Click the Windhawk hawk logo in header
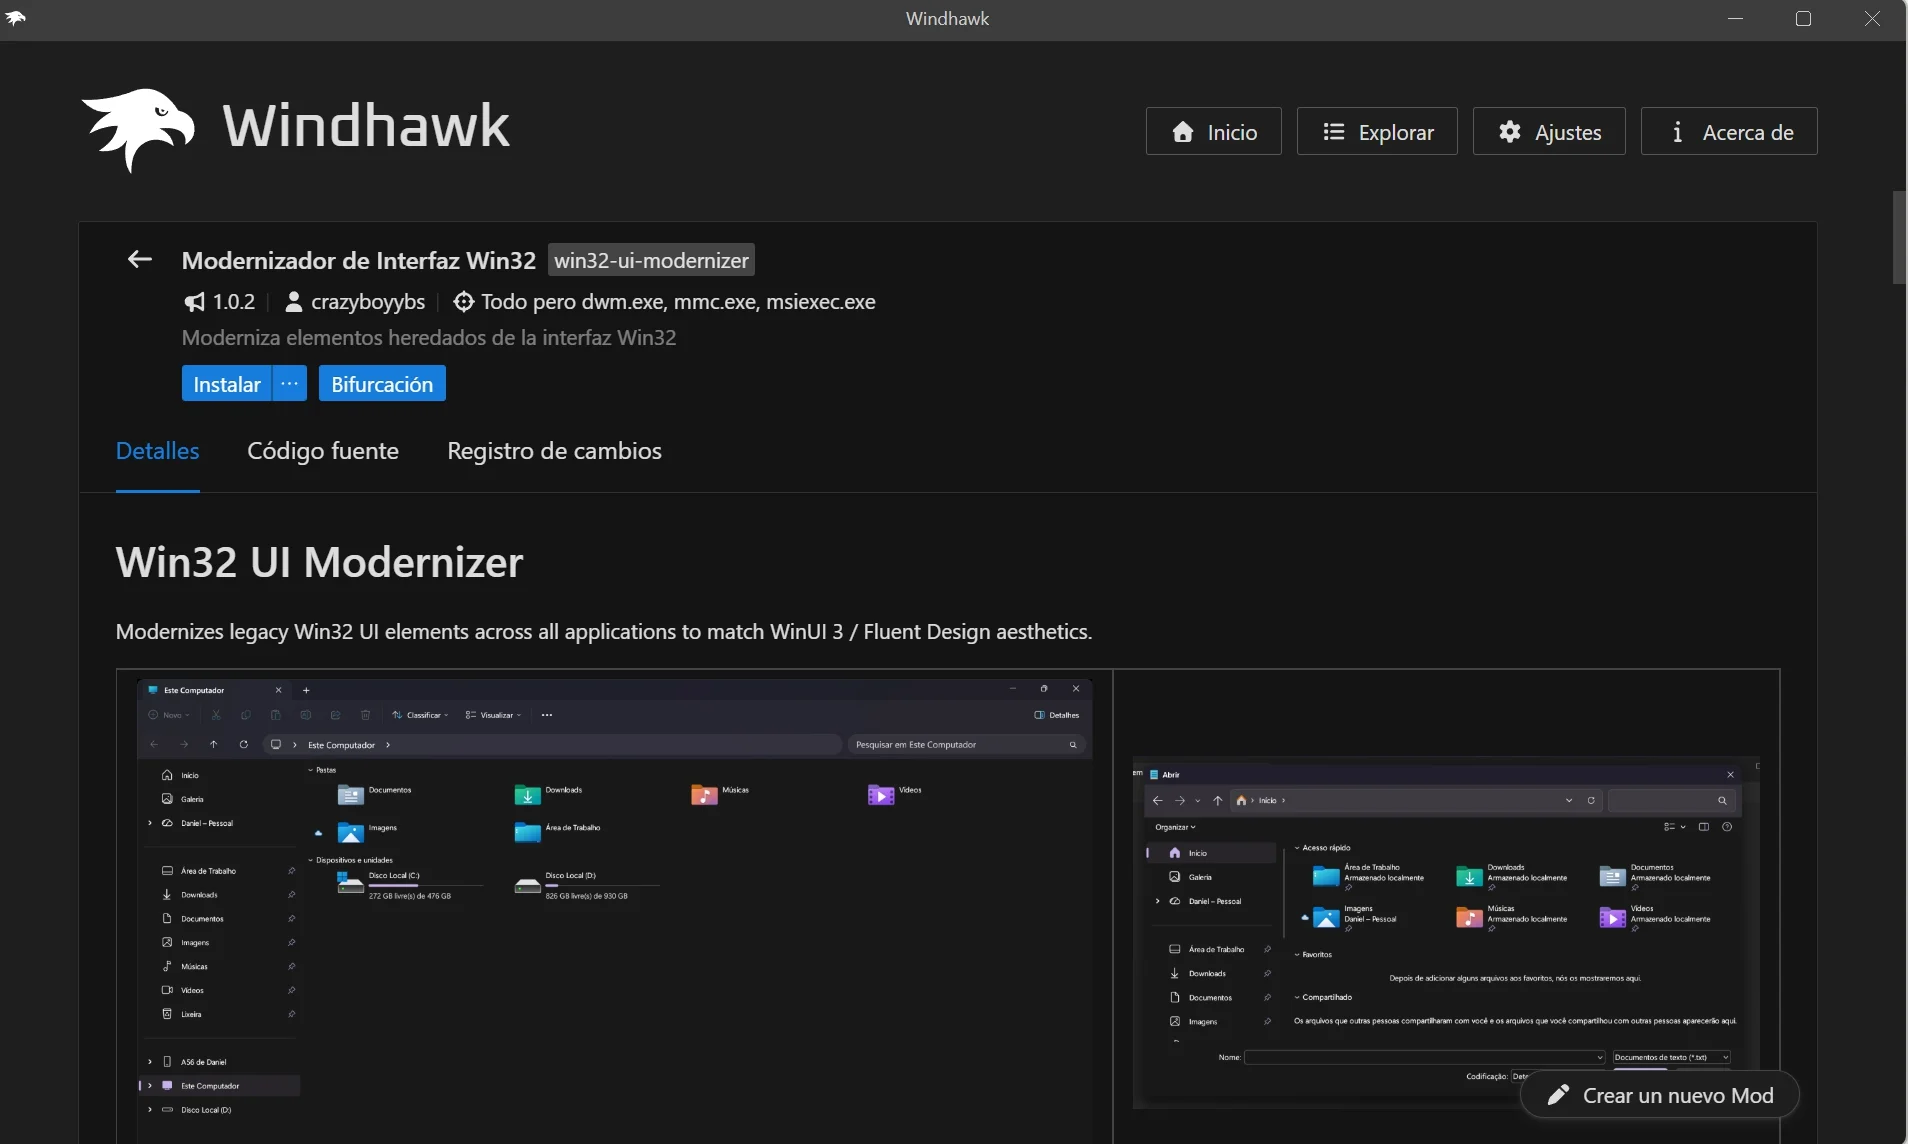Screen dimensions: 1908x1144 (x=138, y=129)
